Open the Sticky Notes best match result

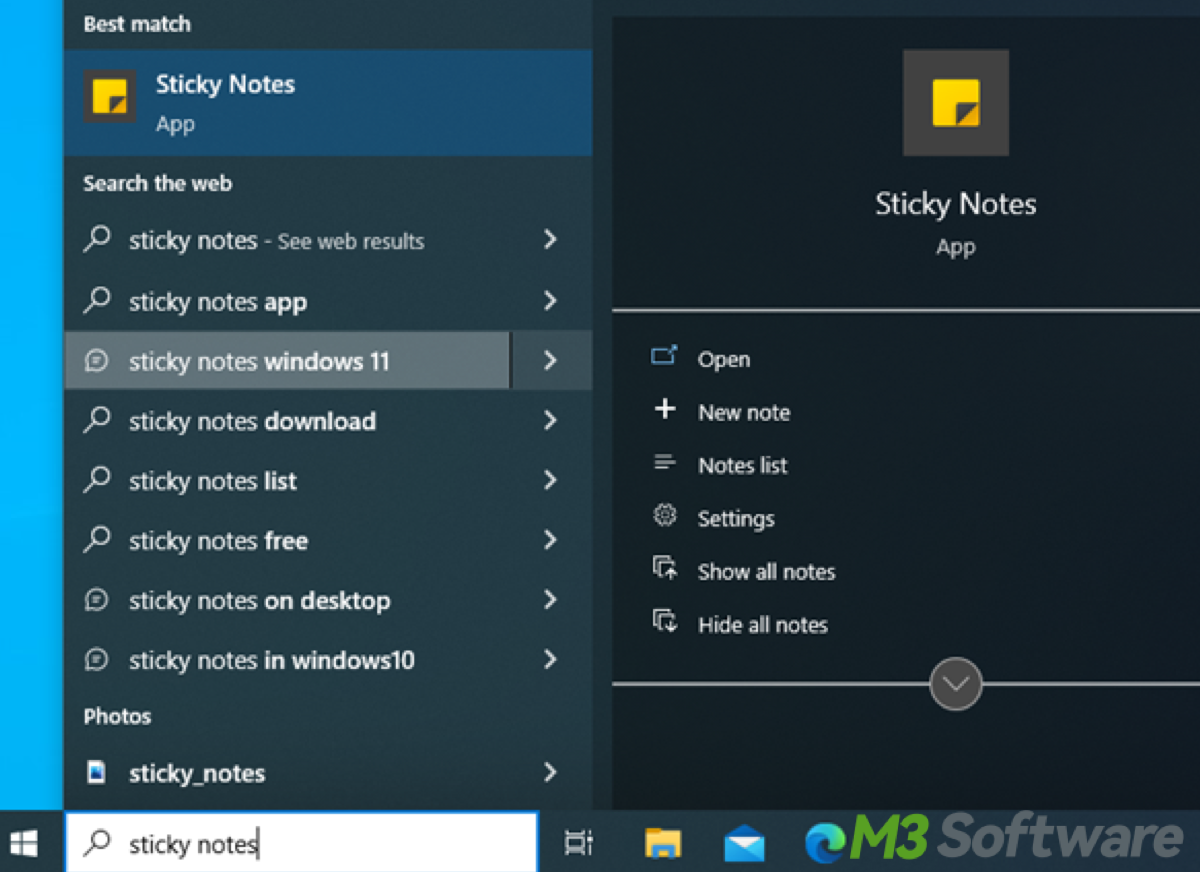coord(328,103)
